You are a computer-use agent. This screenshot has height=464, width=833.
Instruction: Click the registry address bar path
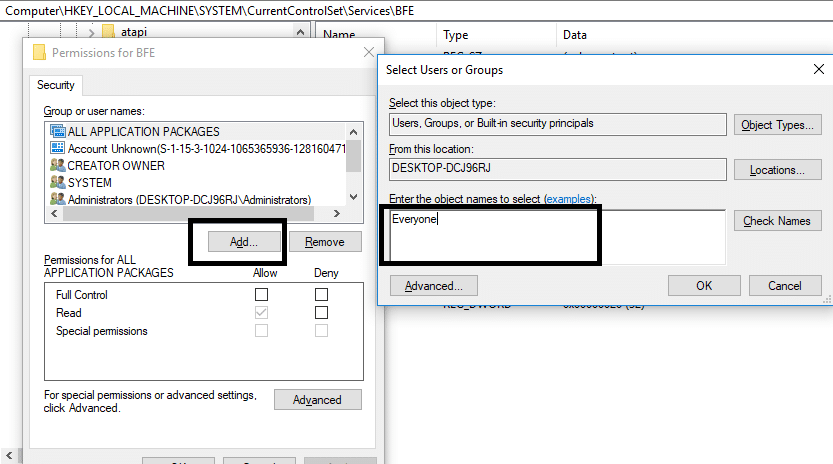coord(210,11)
